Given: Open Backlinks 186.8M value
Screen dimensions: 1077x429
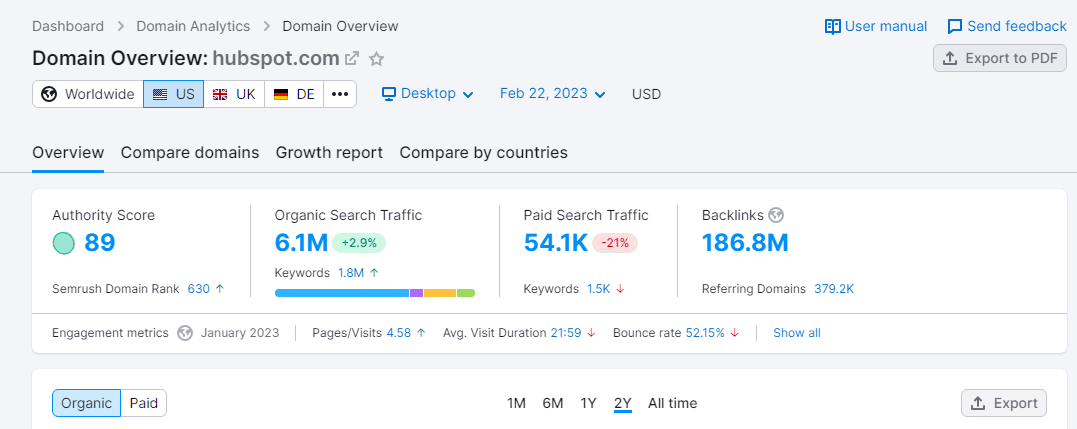Looking at the screenshot, I should (745, 243).
